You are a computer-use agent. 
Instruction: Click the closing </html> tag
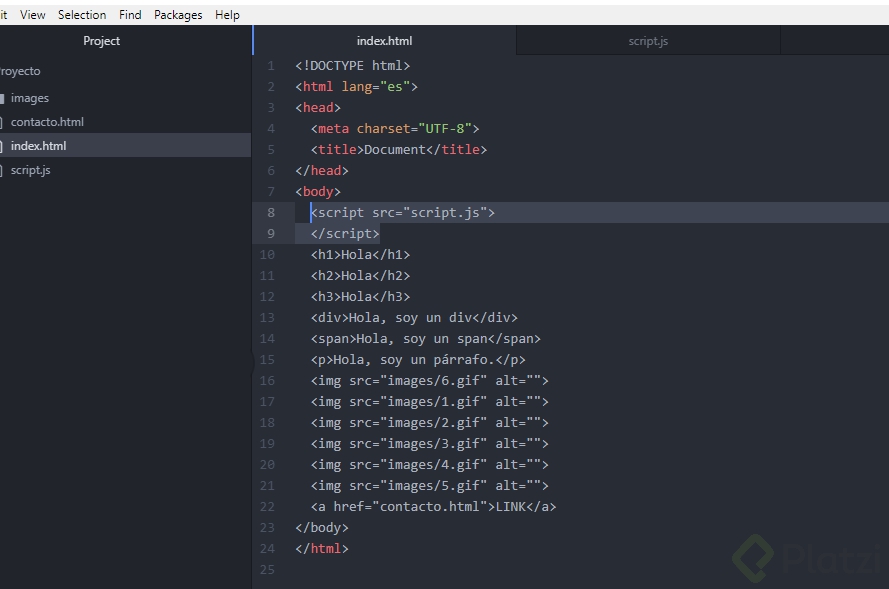pos(322,548)
